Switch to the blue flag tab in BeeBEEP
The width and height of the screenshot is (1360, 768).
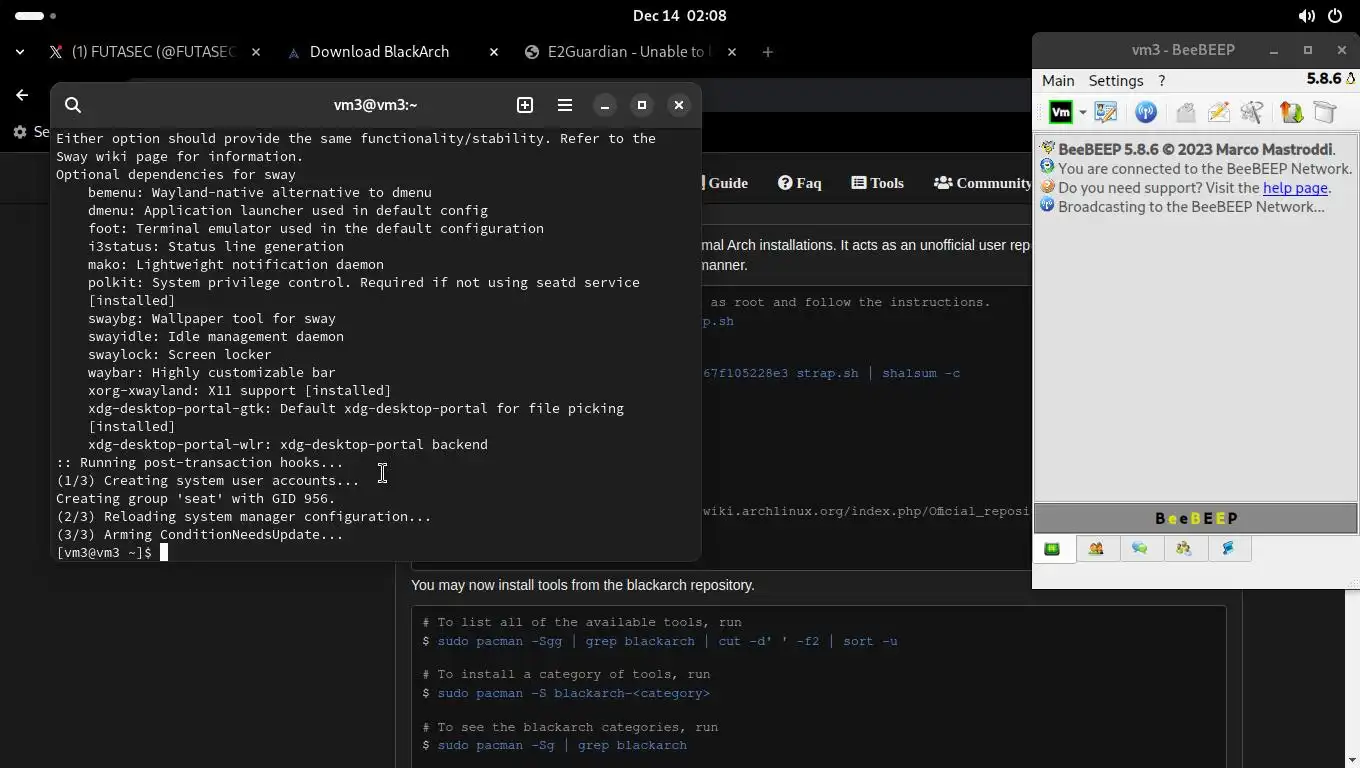tap(1229, 548)
